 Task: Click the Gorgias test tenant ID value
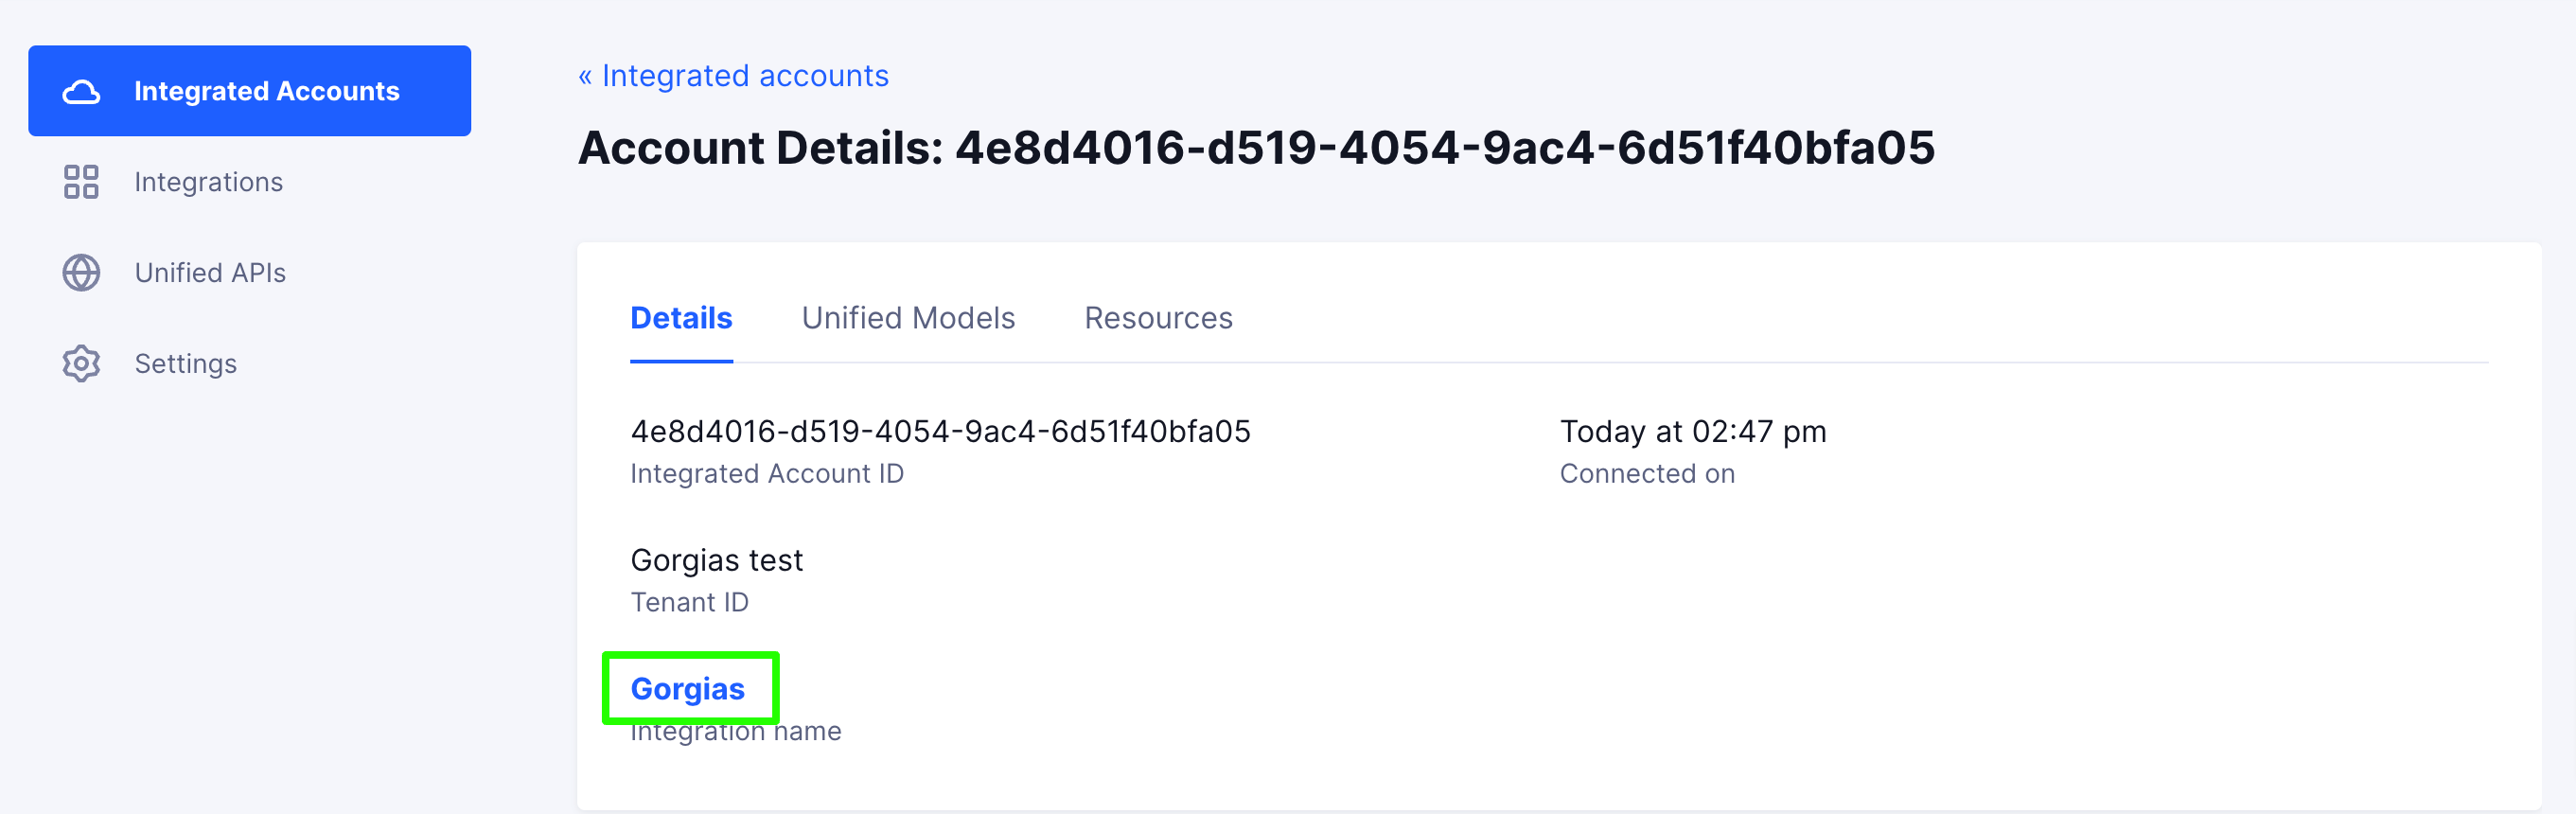pos(716,560)
